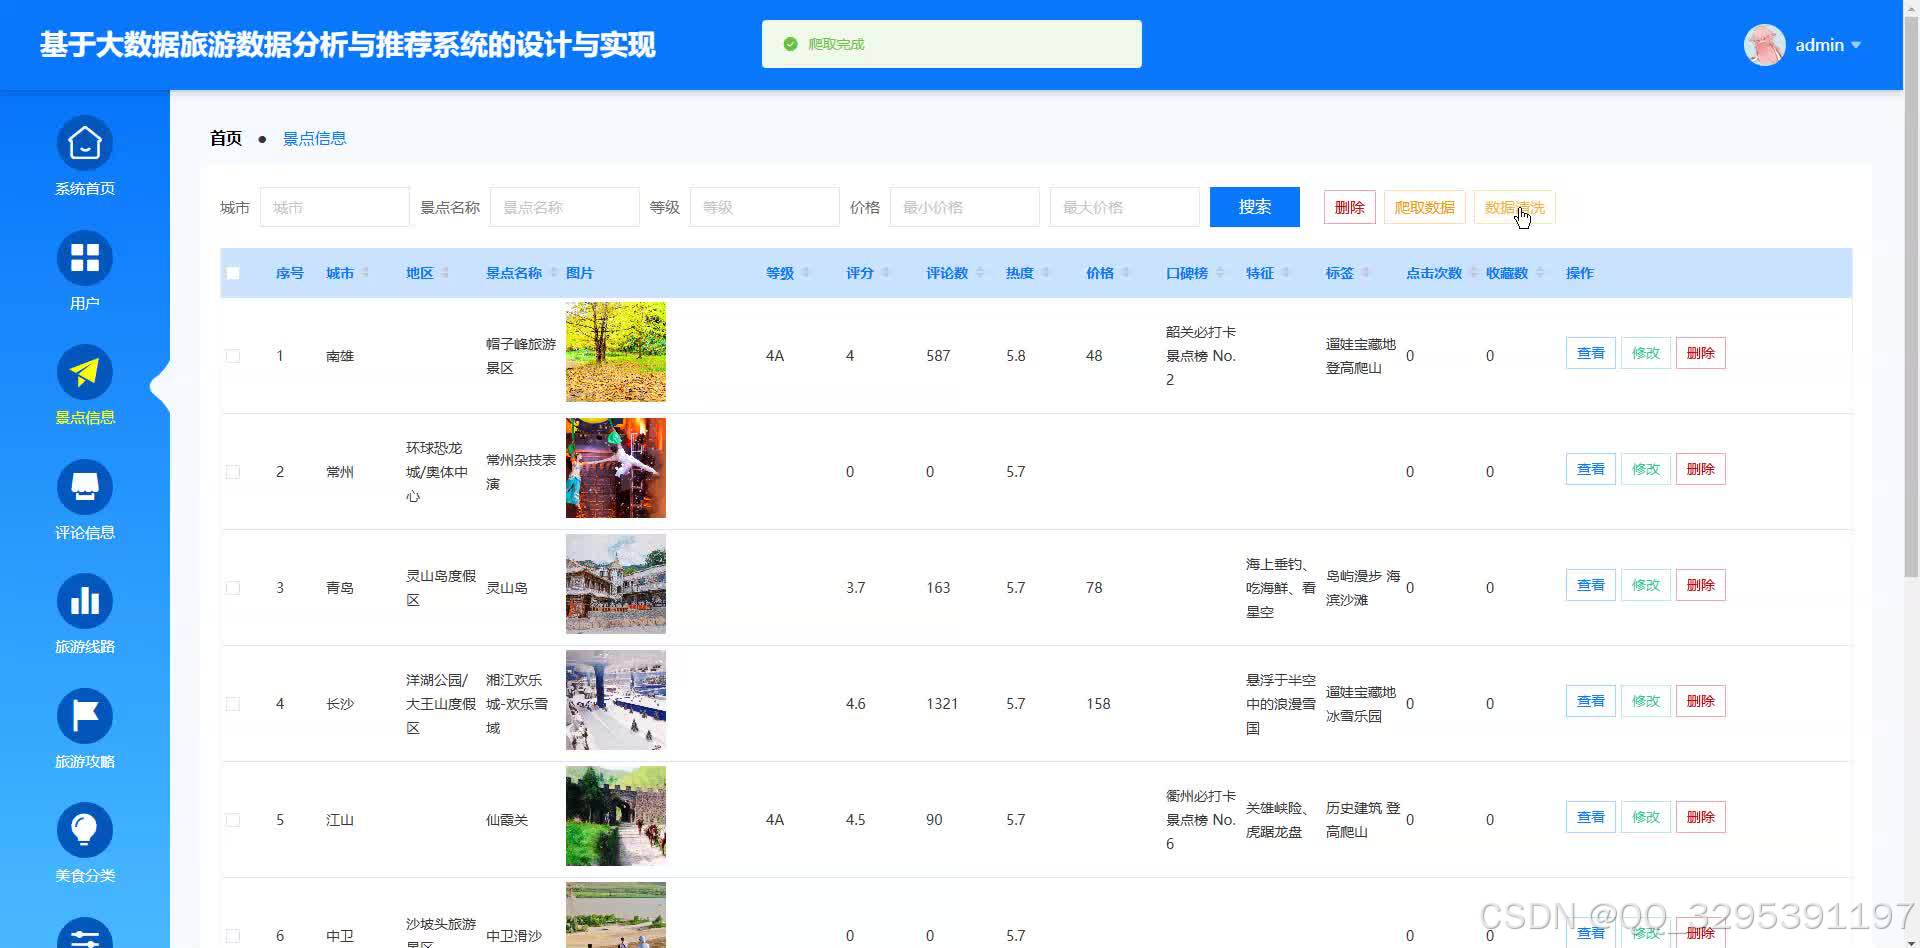Click the green success check icon in notification

pyautogui.click(x=790, y=44)
